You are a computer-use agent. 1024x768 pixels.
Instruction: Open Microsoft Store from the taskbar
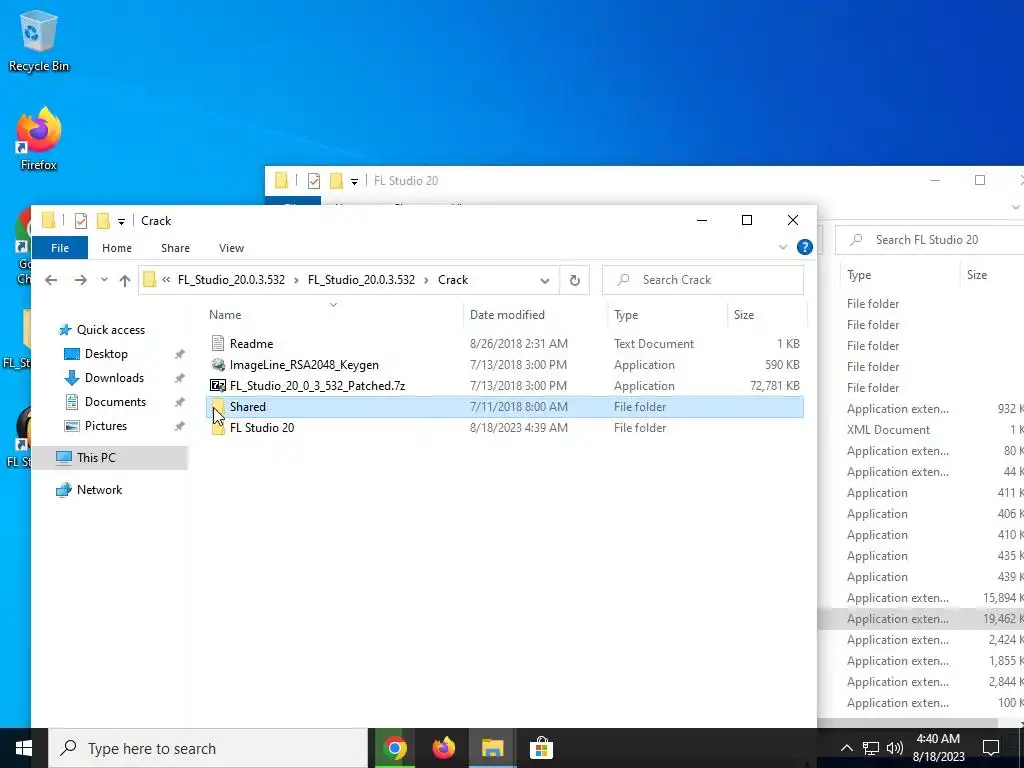(x=541, y=748)
